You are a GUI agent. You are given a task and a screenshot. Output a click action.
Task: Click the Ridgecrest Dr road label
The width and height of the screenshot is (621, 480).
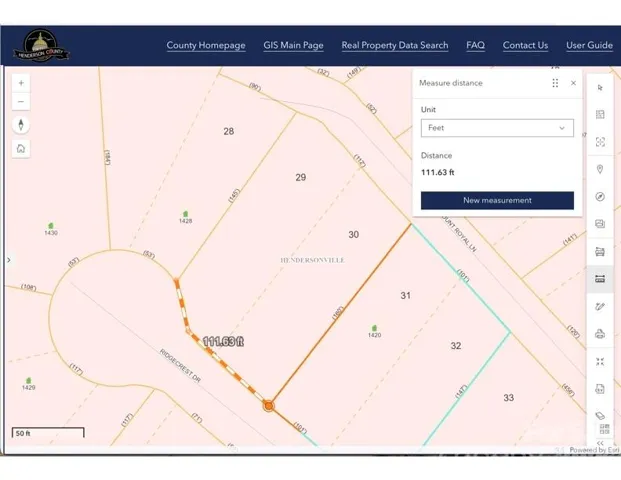(x=180, y=366)
